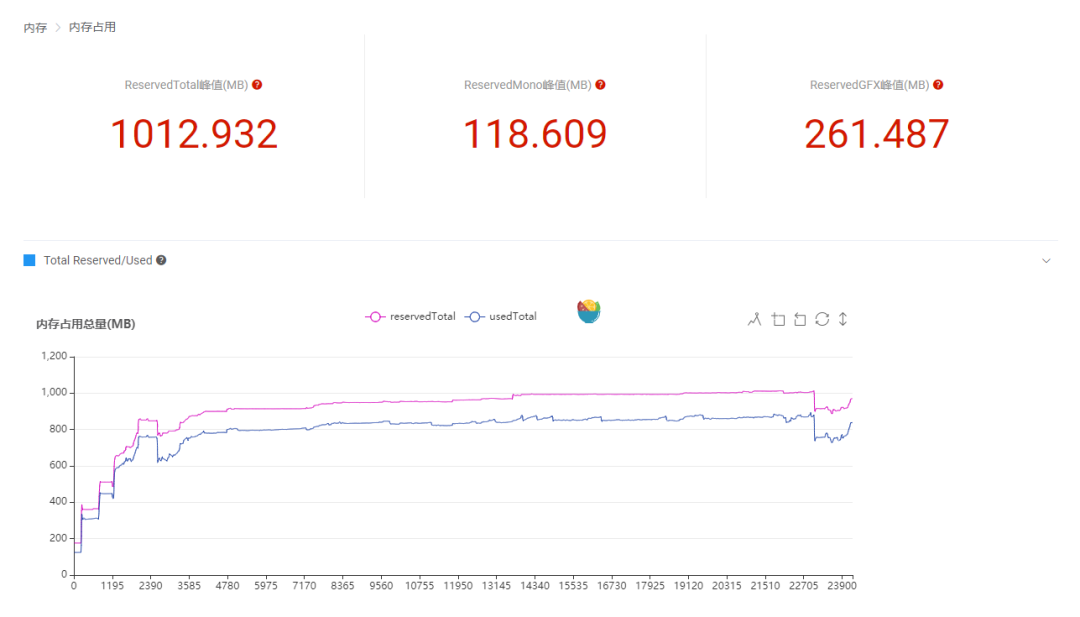This screenshot has height=617, width=1080.
Task: Click the 1,000 y-axis label
Action: click(x=54, y=393)
